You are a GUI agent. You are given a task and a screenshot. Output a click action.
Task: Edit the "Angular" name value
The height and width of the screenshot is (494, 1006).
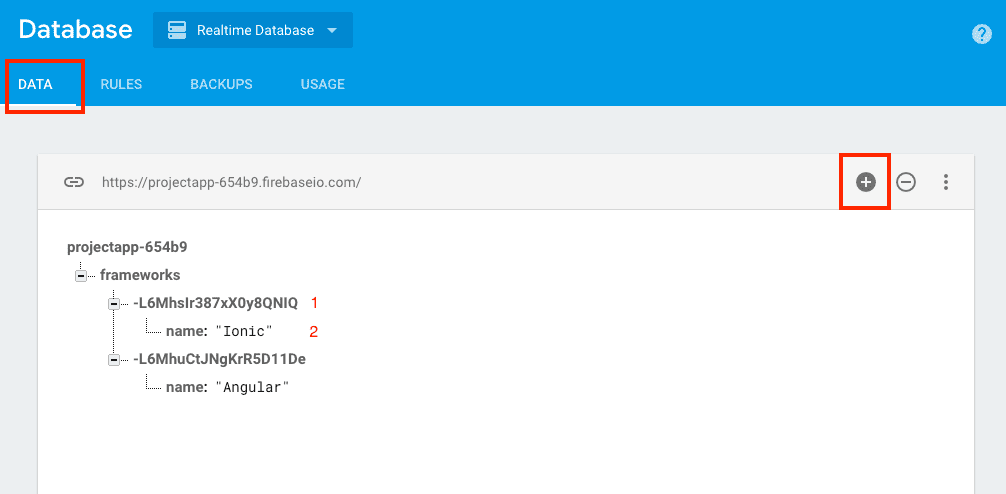pos(252,387)
